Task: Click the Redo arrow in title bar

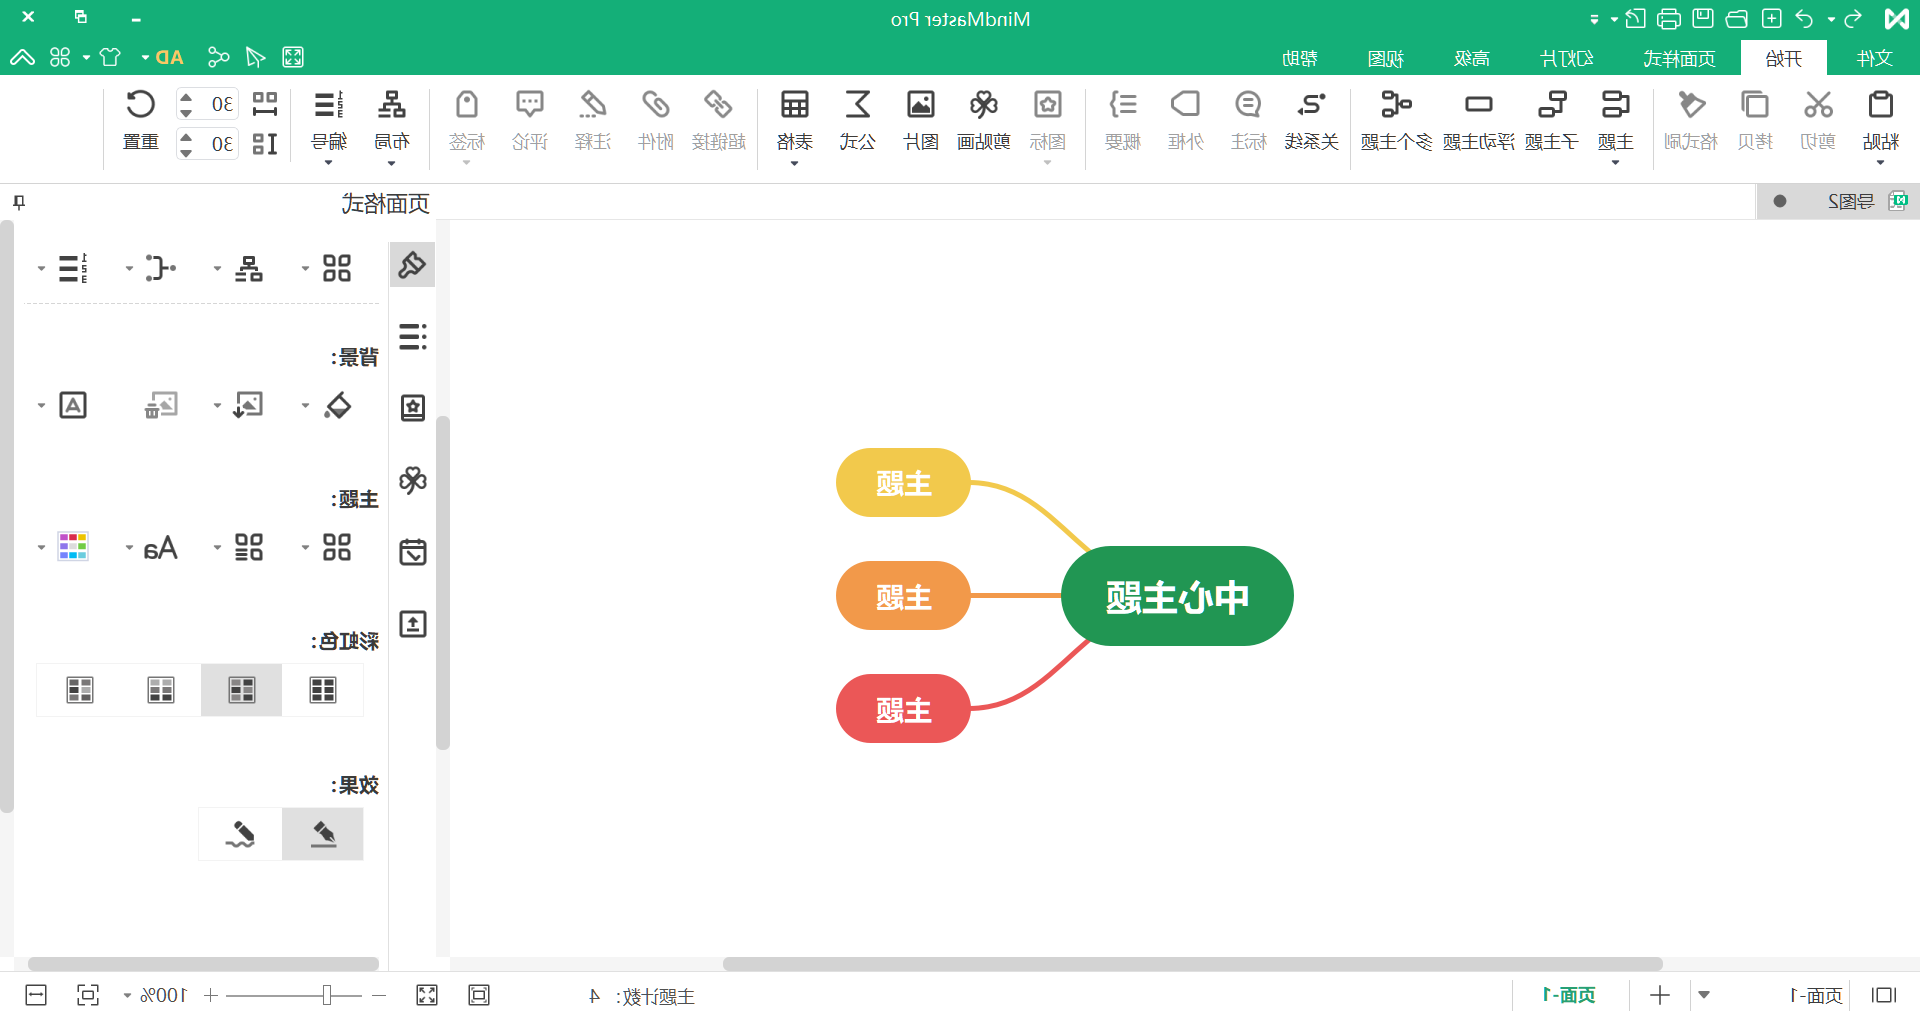Action: point(1852,18)
